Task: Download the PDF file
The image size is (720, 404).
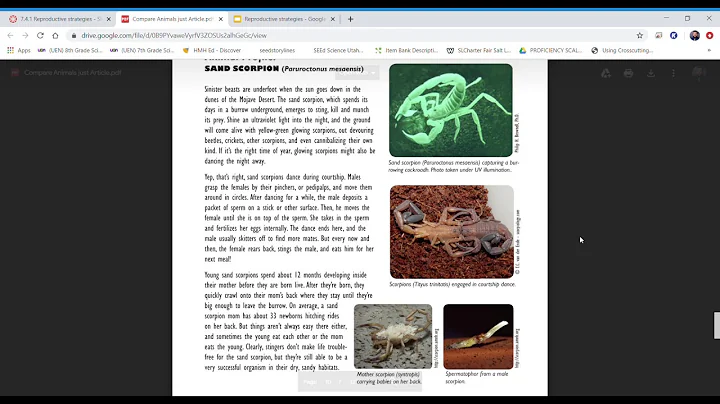Action: click(x=651, y=73)
